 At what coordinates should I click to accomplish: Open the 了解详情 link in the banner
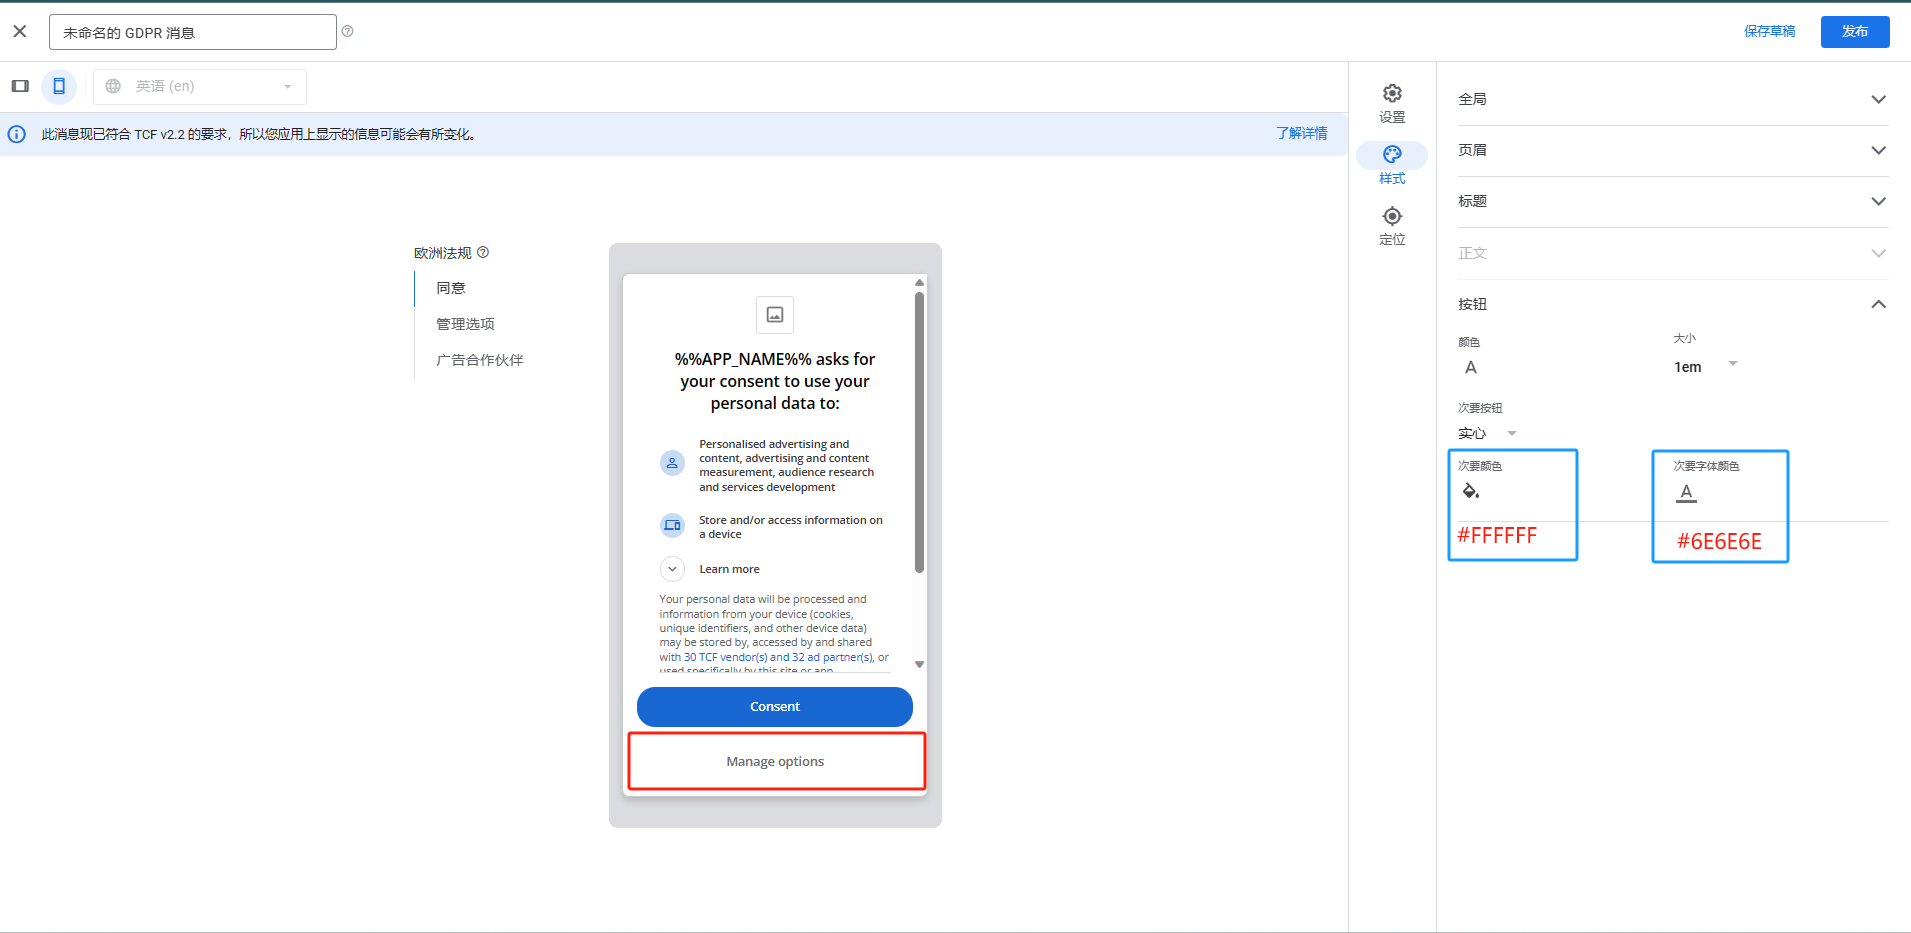point(1301,133)
